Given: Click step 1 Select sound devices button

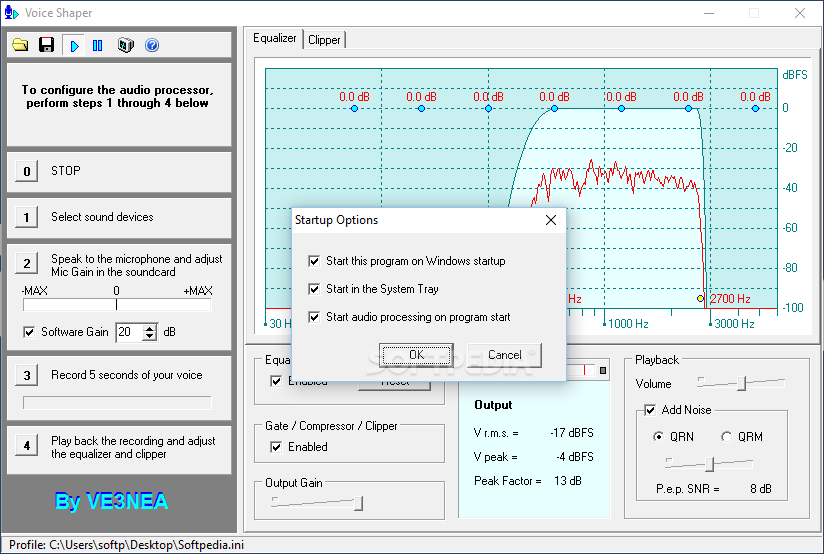Looking at the screenshot, I should 26,217.
